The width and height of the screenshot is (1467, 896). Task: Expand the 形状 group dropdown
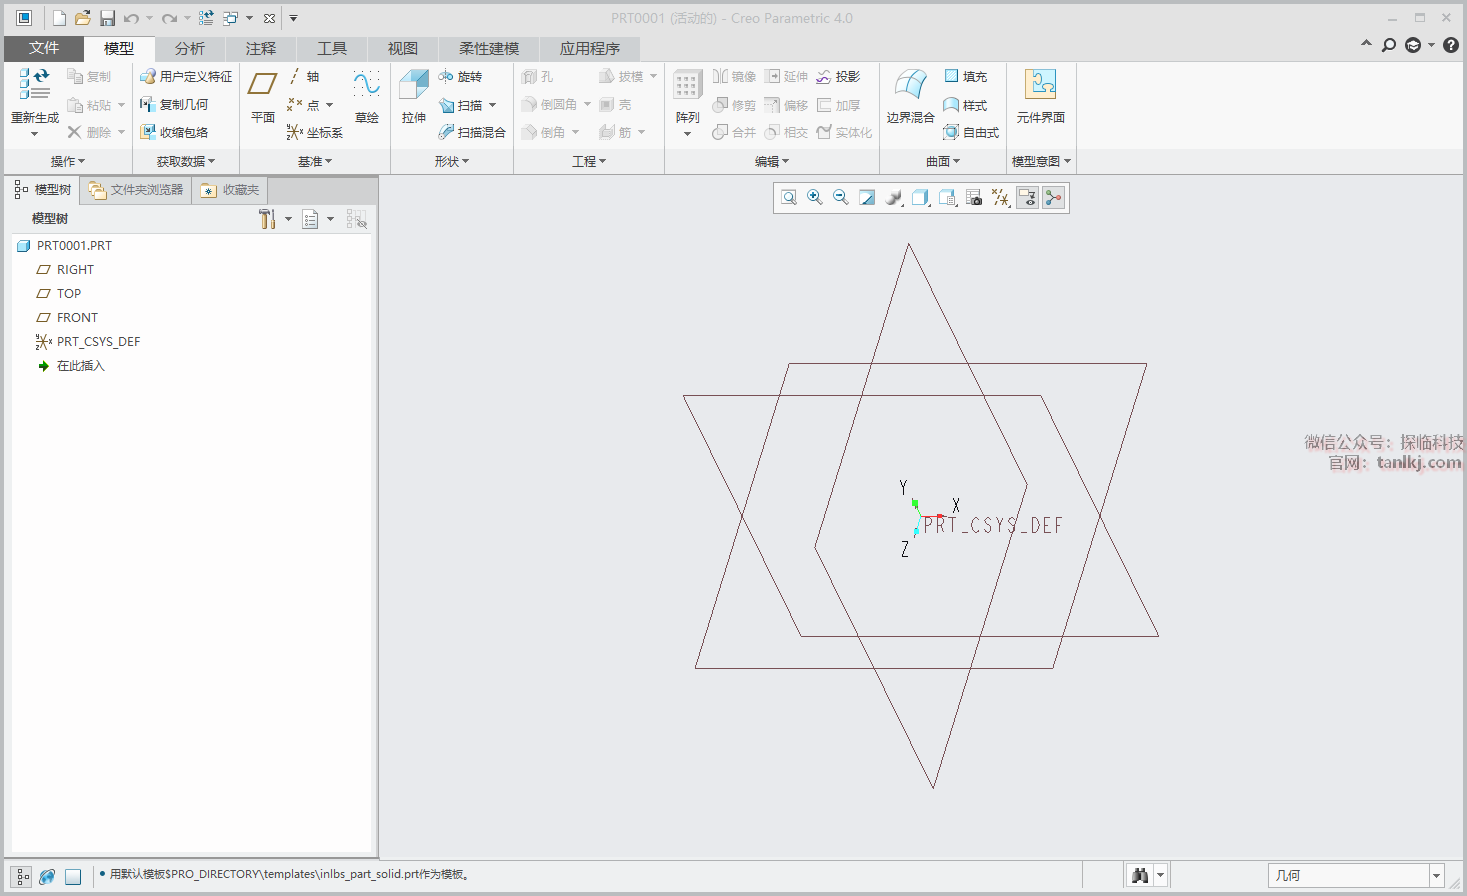(452, 161)
